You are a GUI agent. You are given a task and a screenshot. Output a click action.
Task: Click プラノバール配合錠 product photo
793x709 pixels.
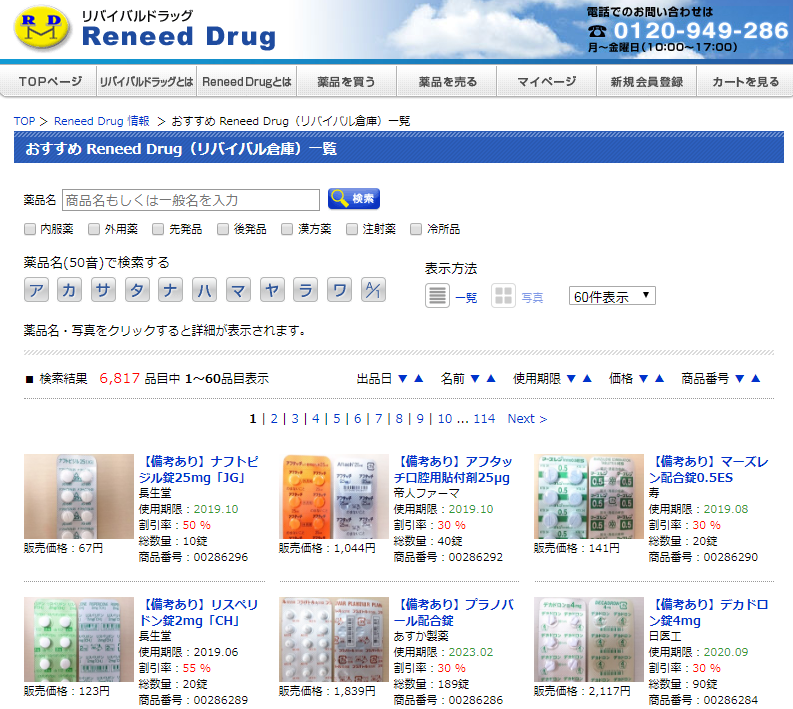[333, 639]
